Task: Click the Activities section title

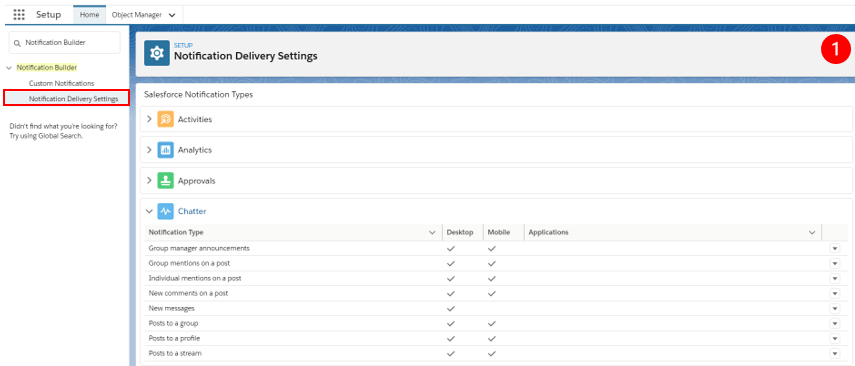Action: 195,119
